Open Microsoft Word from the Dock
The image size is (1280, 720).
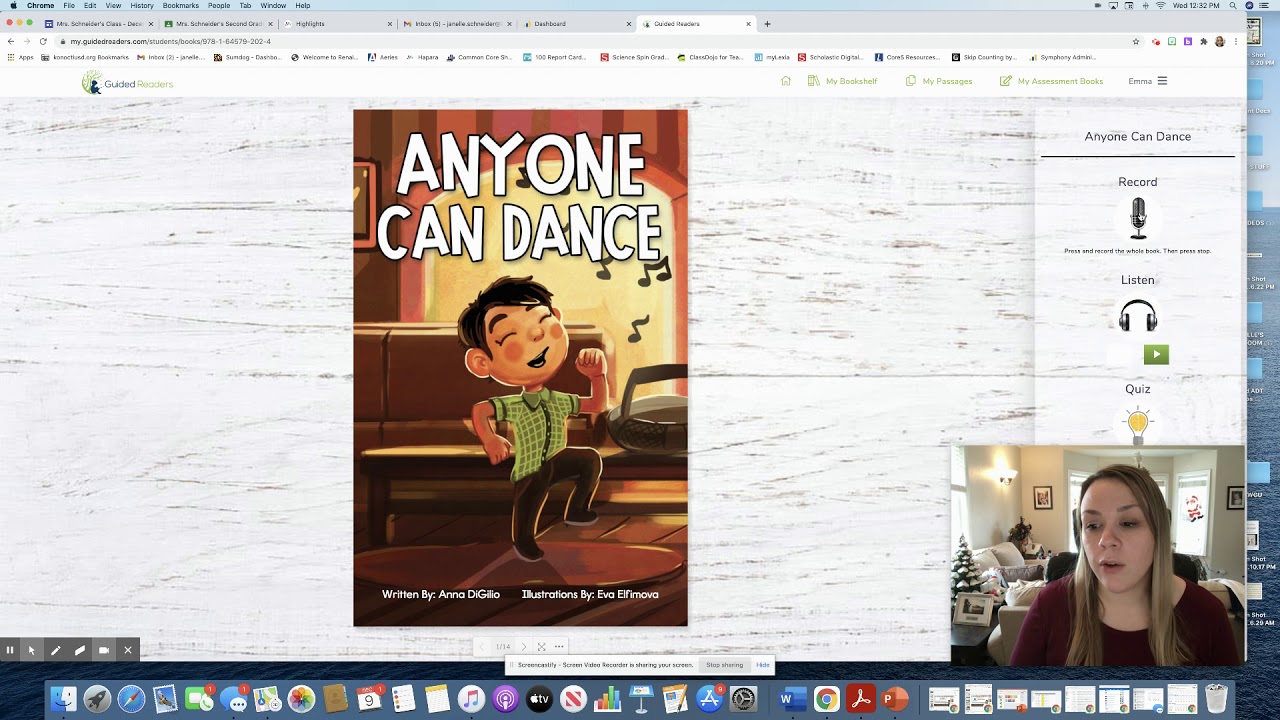792,699
